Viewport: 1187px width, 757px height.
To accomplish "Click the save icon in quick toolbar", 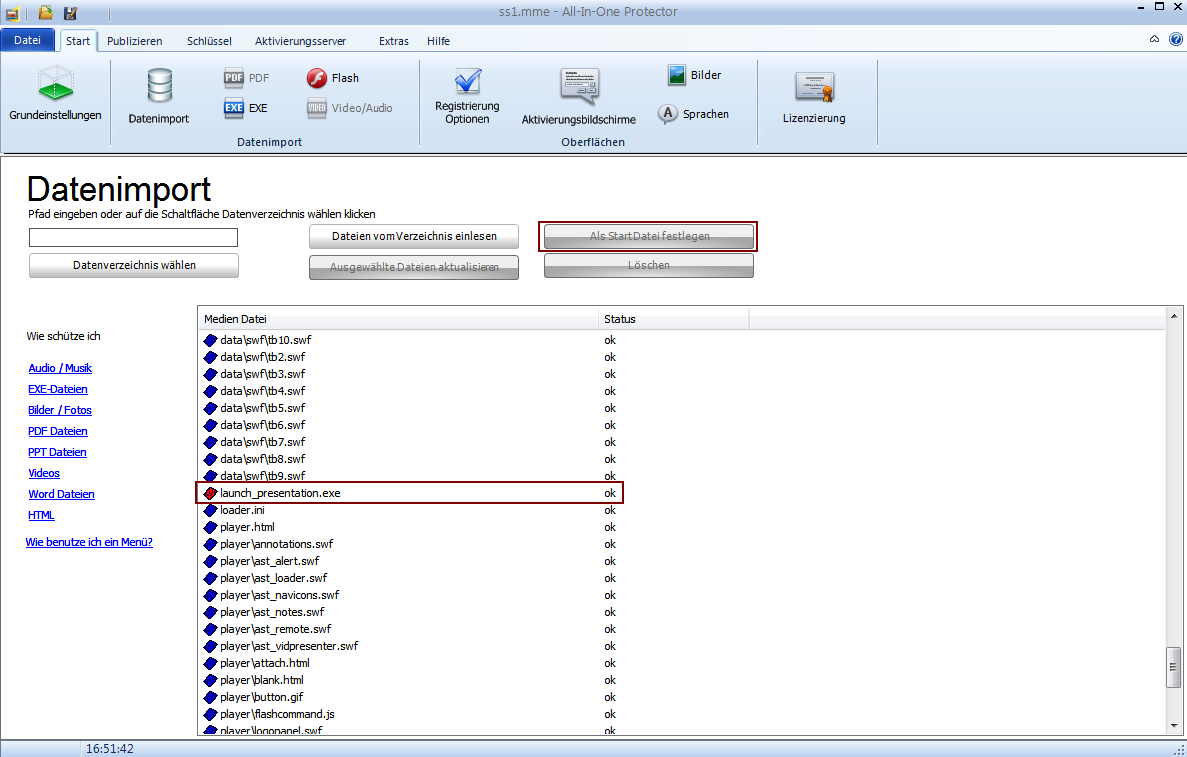I will coord(70,13).
